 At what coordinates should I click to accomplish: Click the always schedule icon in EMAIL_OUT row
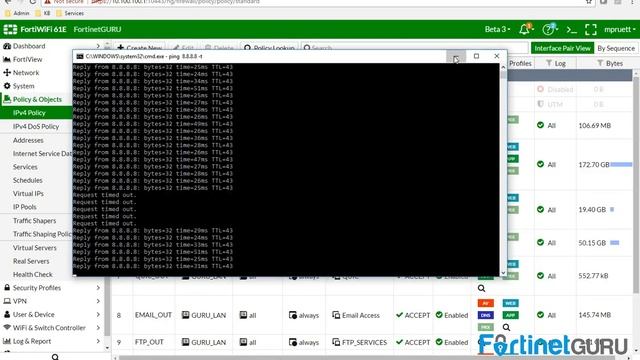coord(293,315)
